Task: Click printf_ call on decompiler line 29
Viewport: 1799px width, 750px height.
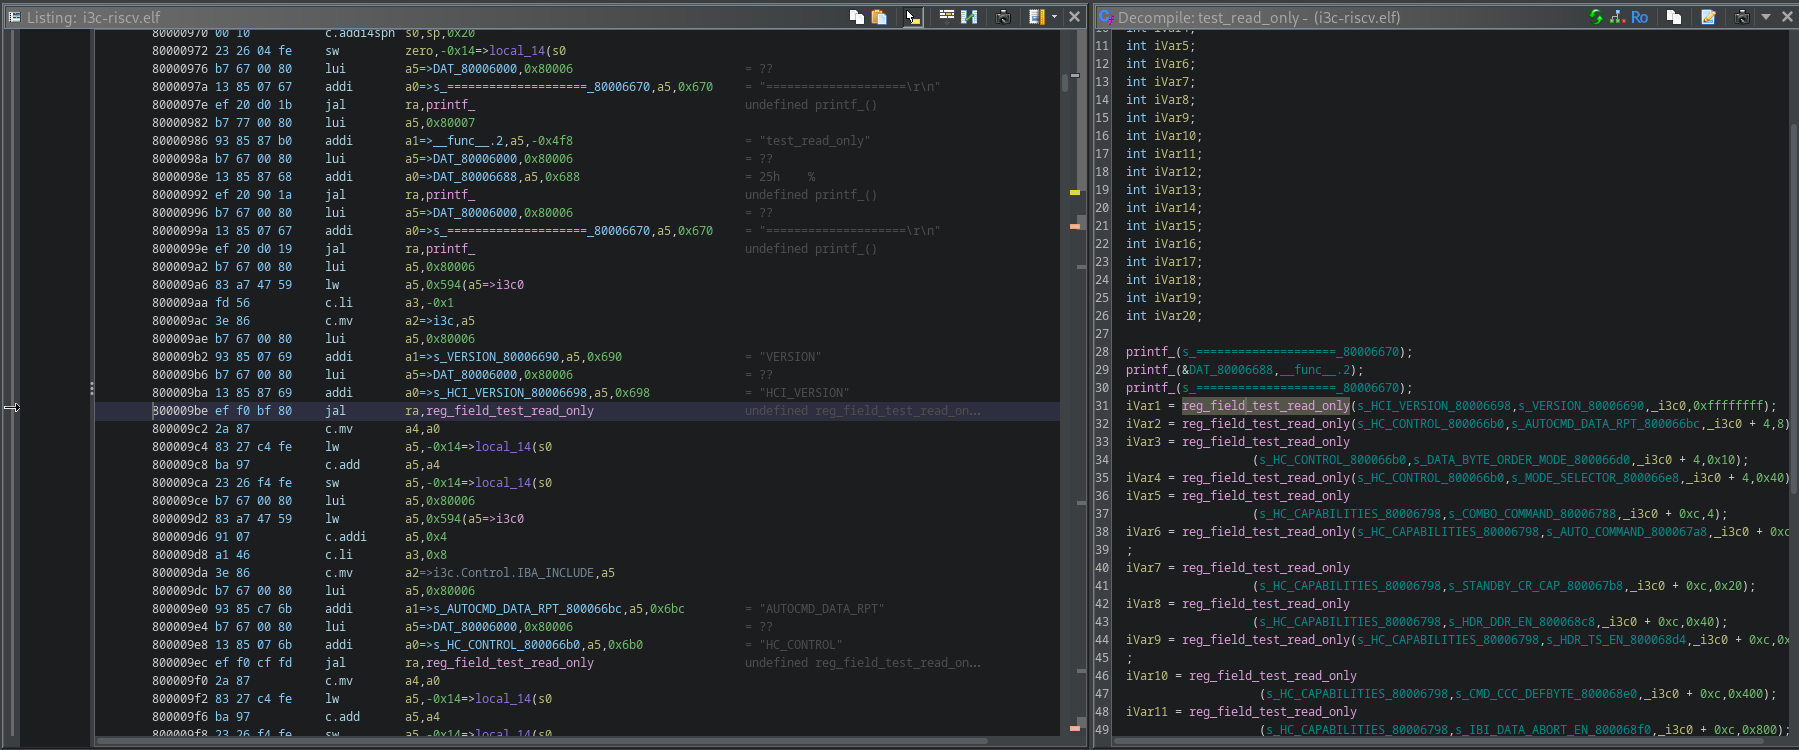Action: click(1150, 370)
